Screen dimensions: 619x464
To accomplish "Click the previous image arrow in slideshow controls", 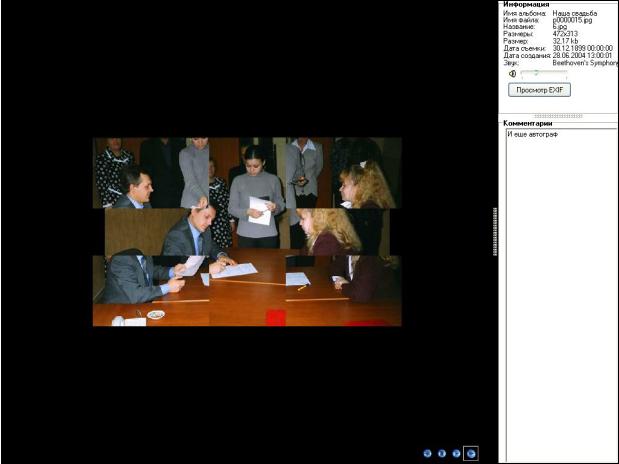I will (427, 453).
